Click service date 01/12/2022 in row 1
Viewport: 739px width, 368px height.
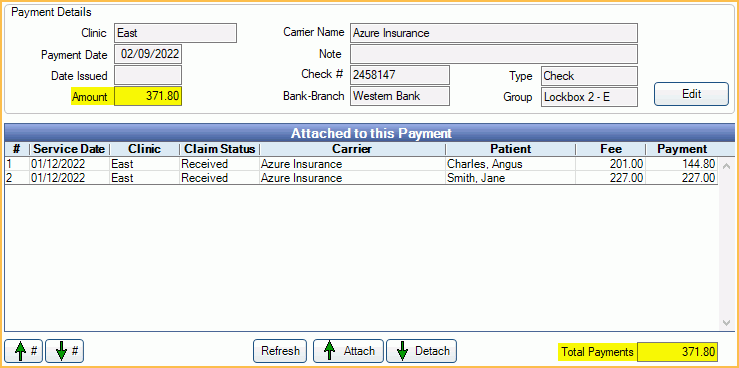[x=58, y=164]
